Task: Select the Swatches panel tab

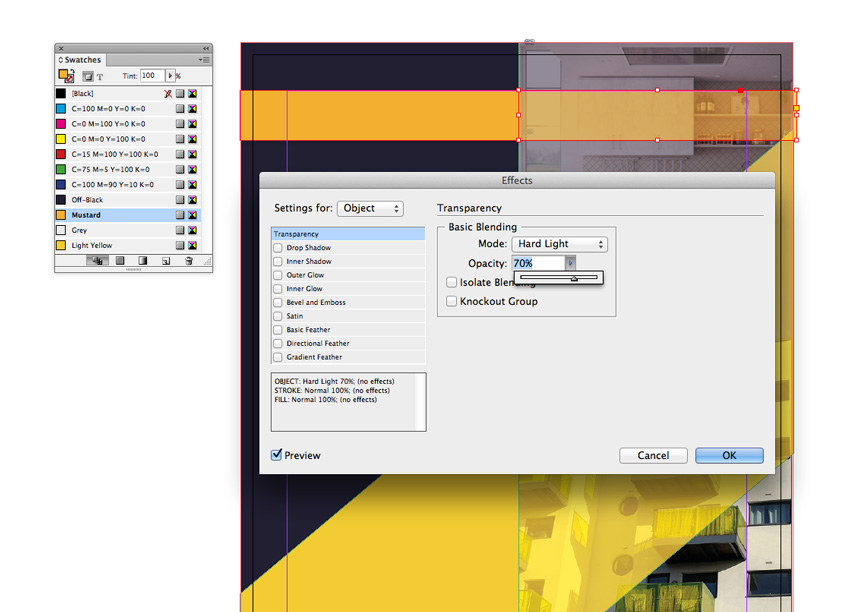Action: tap(82, 60)
